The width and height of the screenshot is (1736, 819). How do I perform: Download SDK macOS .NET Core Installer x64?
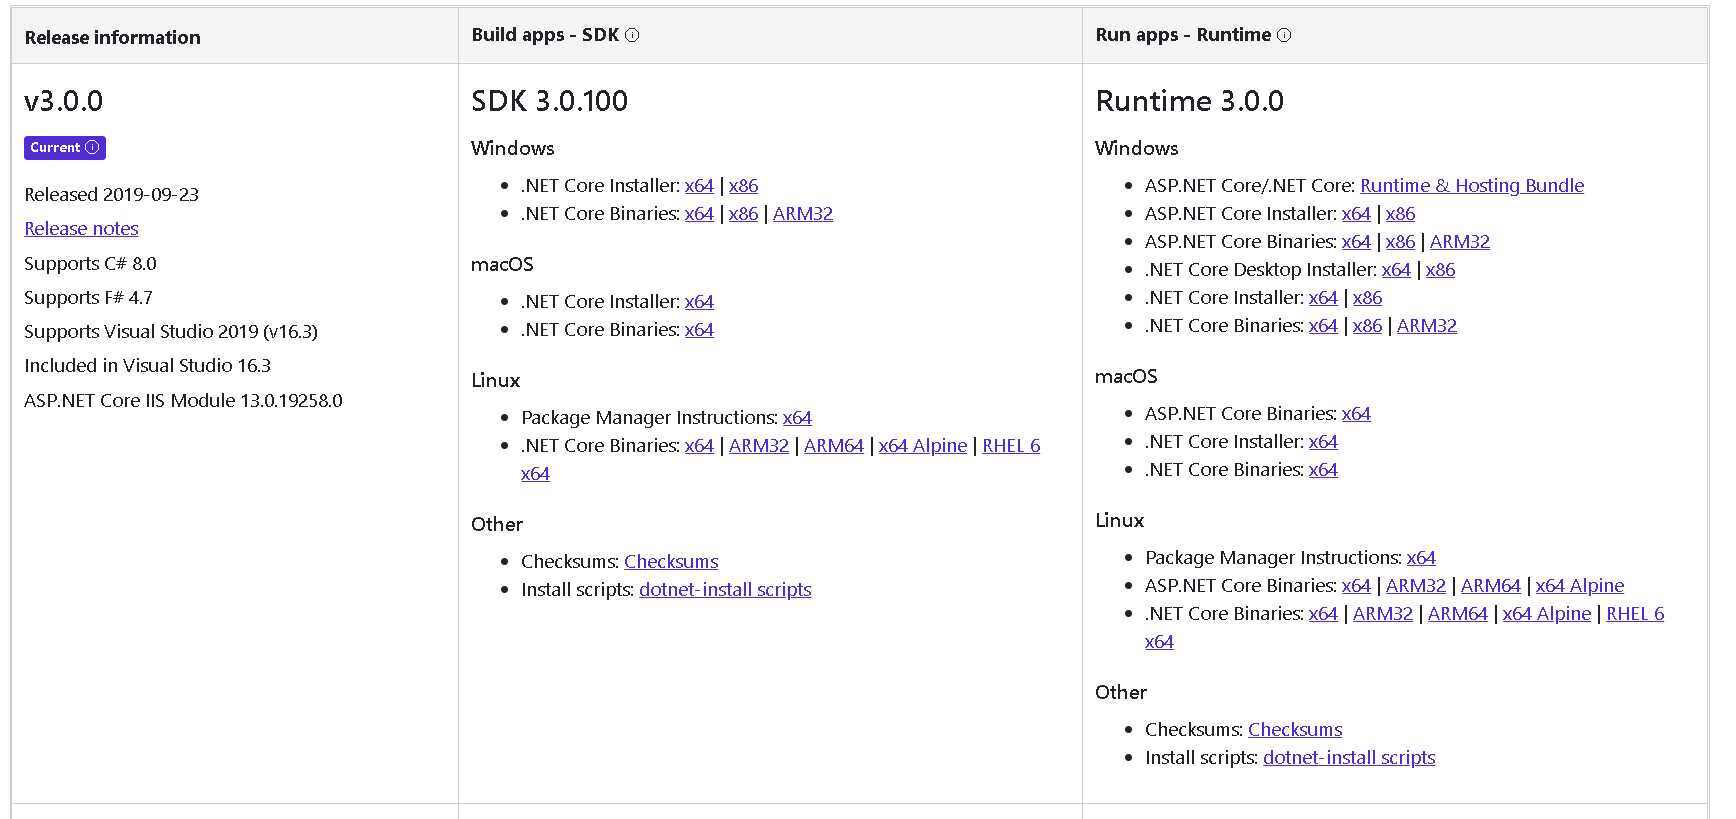click(x=699, y=301)
